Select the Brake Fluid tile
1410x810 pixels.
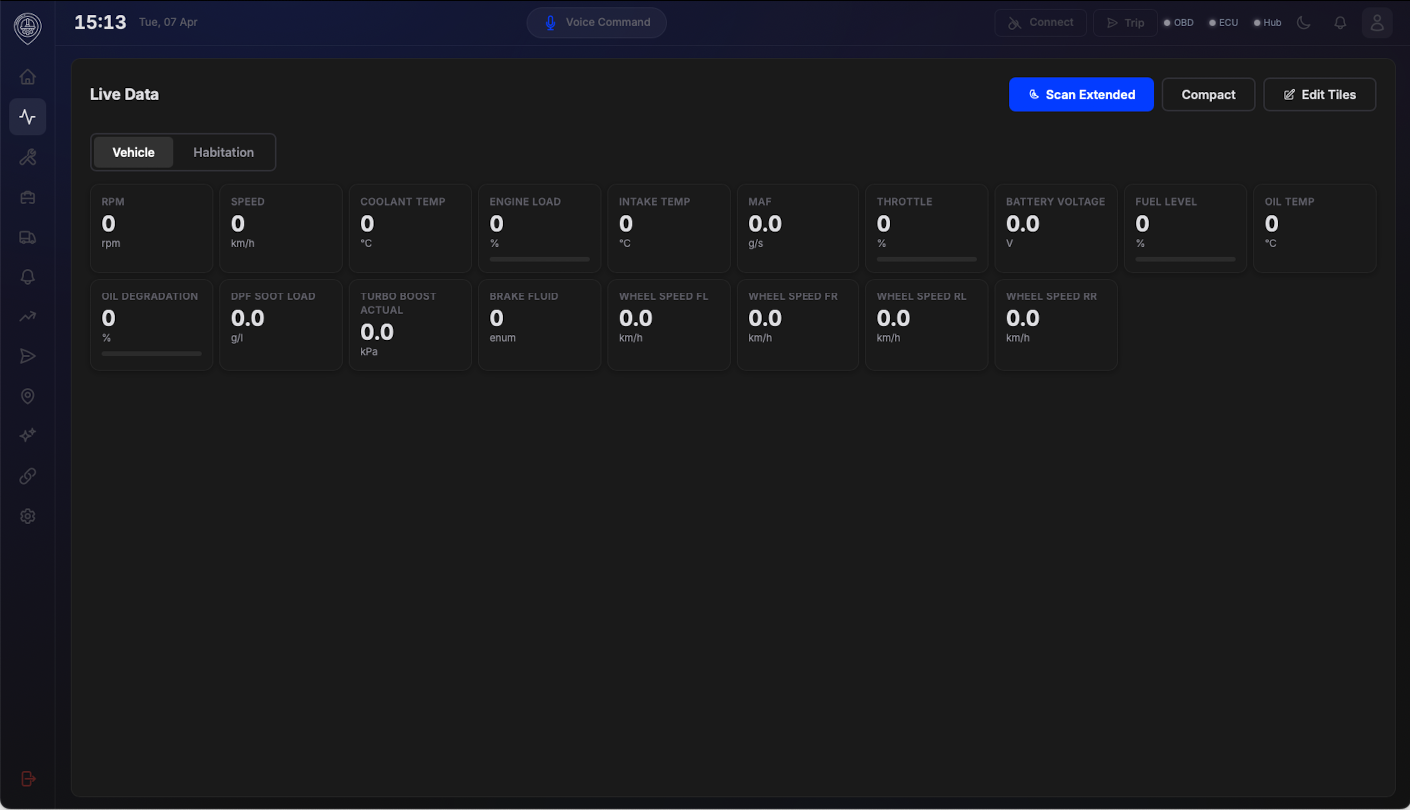[539, 325]
